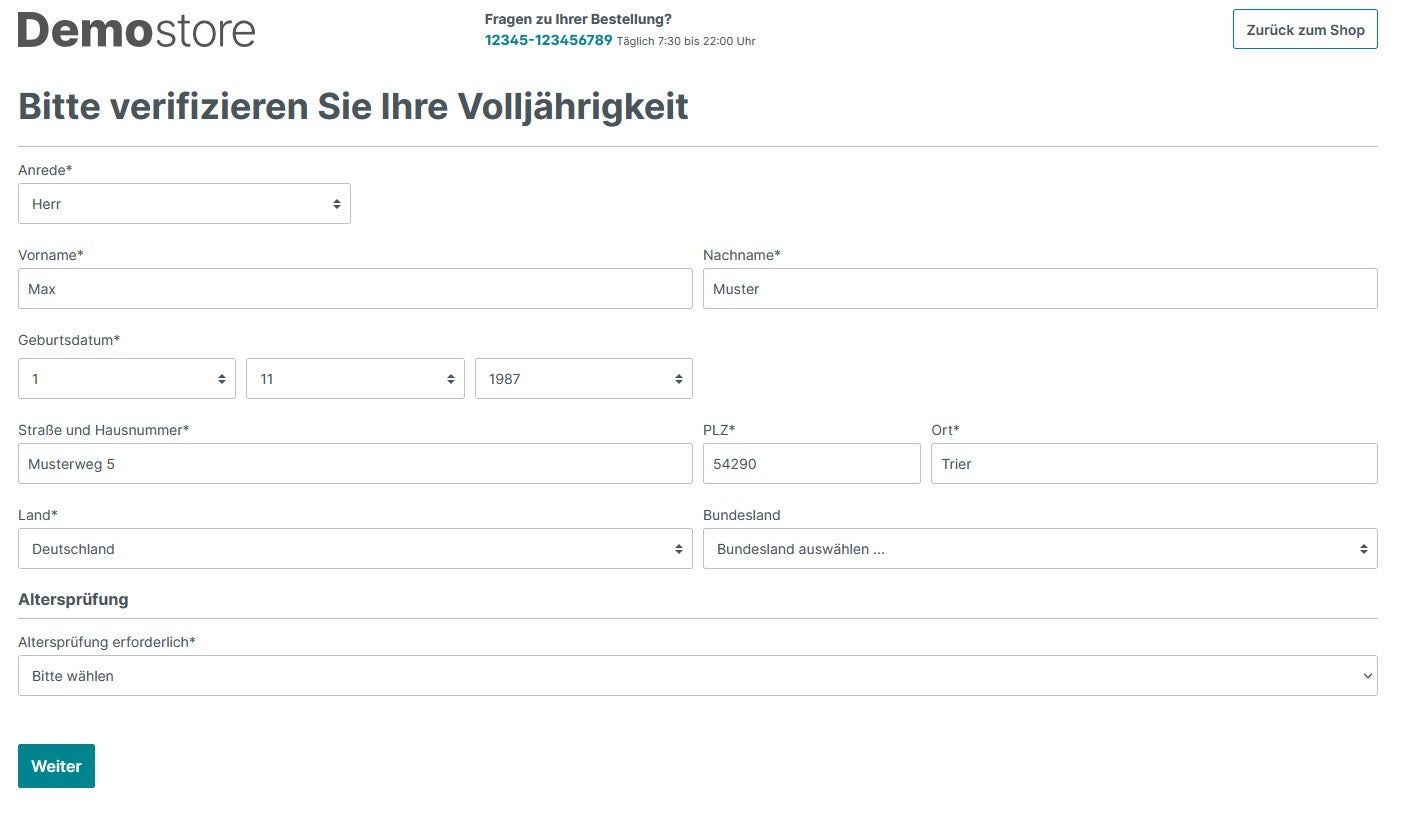1403x822 pixels.
Task: Click the Vorname* label
Action: pyautogui.click(x=51, y=255)
